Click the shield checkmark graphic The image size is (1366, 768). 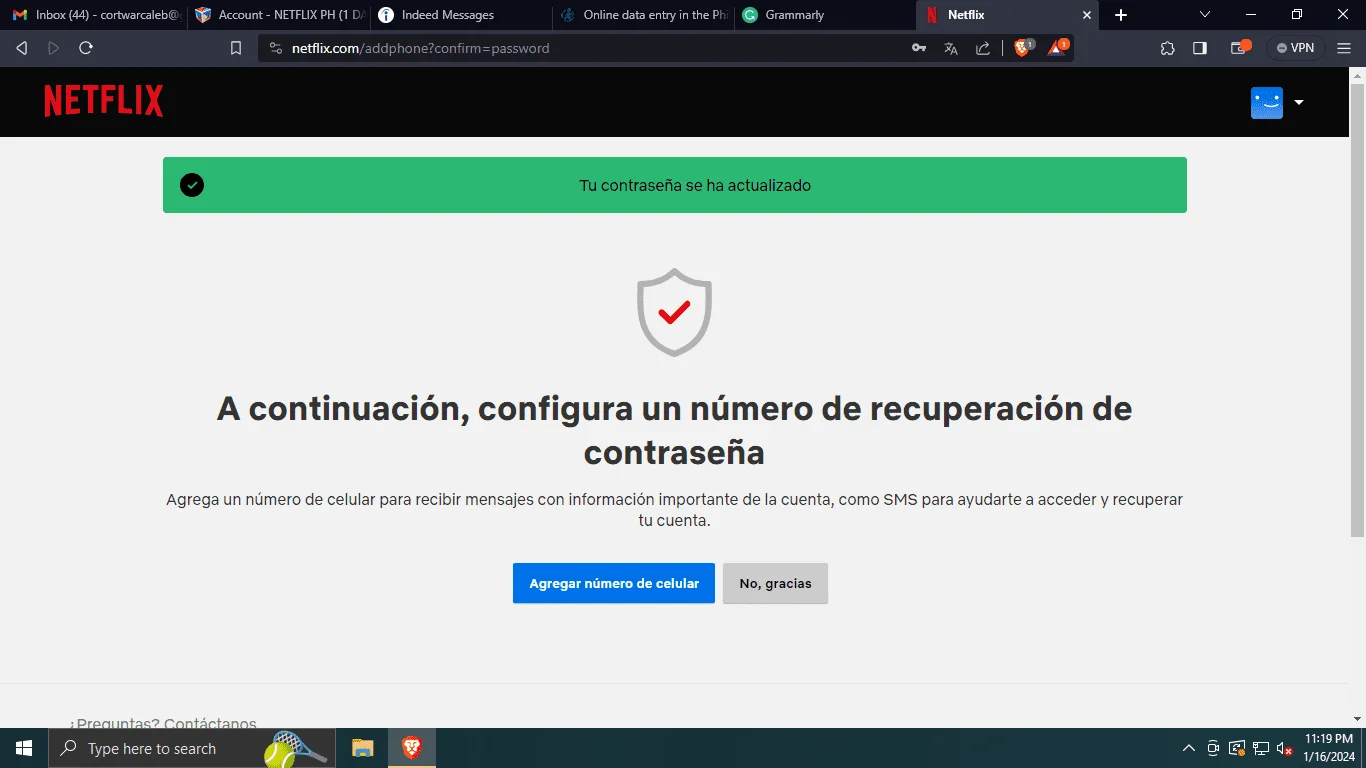(675, 312)
